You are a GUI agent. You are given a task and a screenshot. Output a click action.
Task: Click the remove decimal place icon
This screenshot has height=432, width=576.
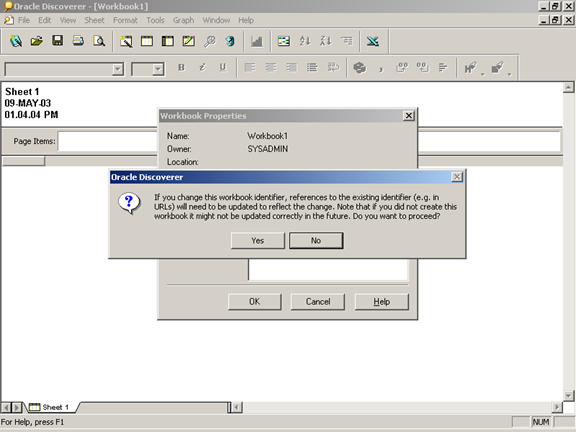422,68
